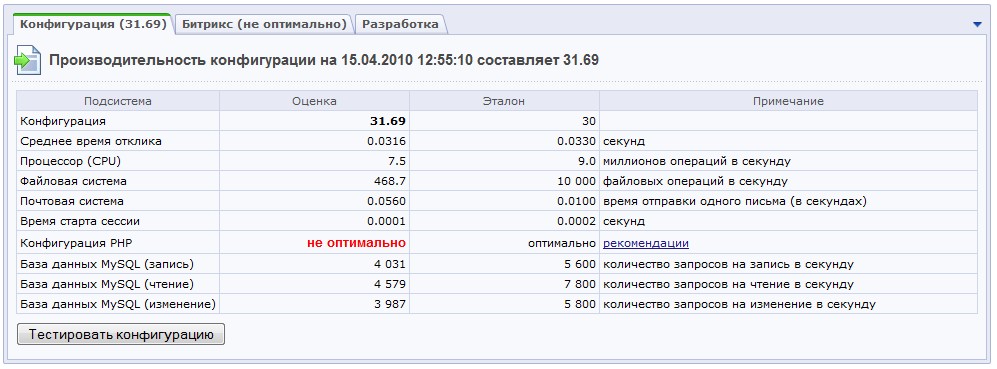997x369 pixels.
Task: Switch to the Конфигурация (31.69) tab
Action: (x=93, y=24)
